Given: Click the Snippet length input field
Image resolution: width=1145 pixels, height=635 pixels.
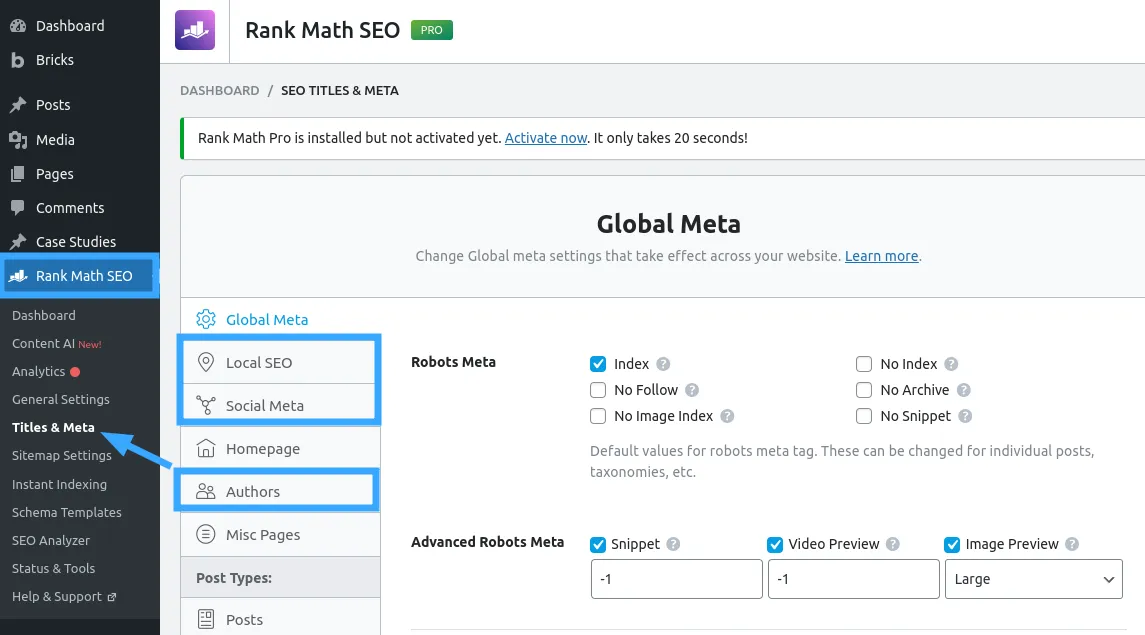Looking at the screenshot, I should pos(676,579).
